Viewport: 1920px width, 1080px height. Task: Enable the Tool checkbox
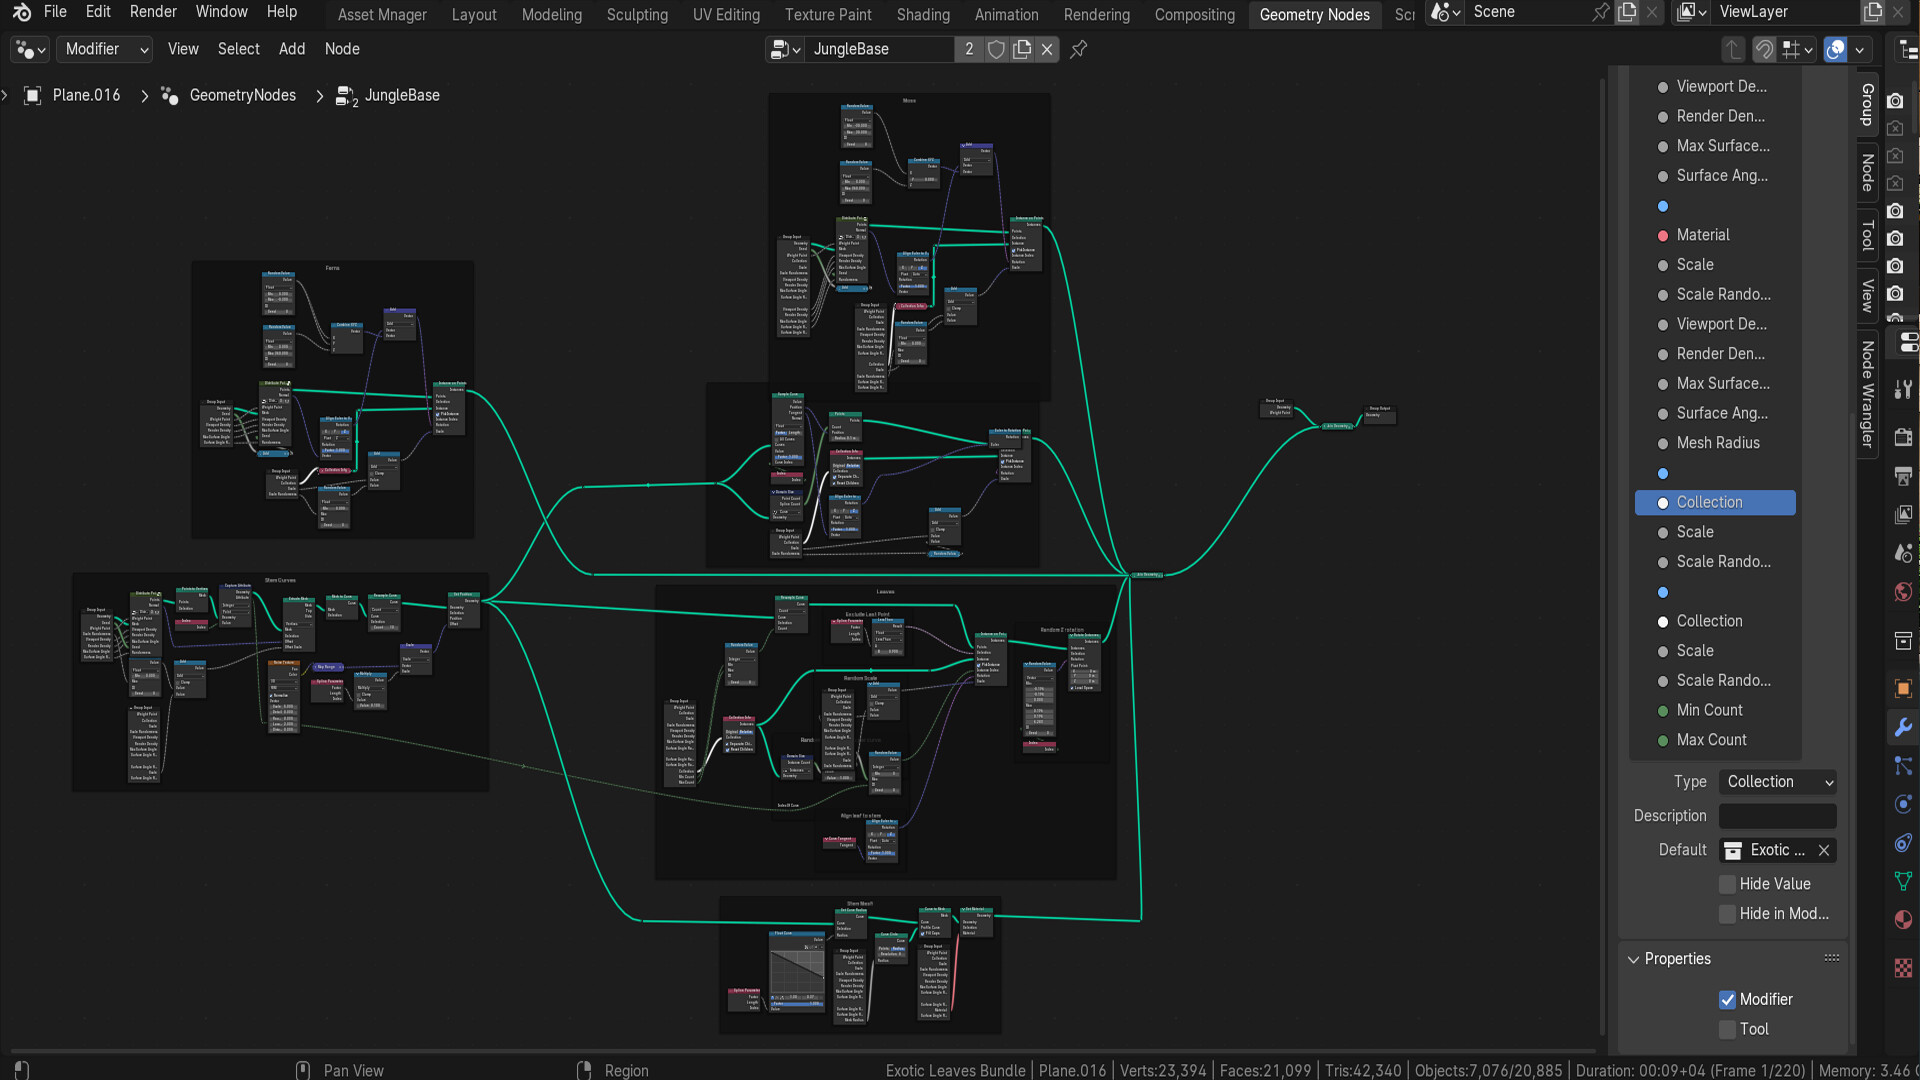[1727, 1029]
